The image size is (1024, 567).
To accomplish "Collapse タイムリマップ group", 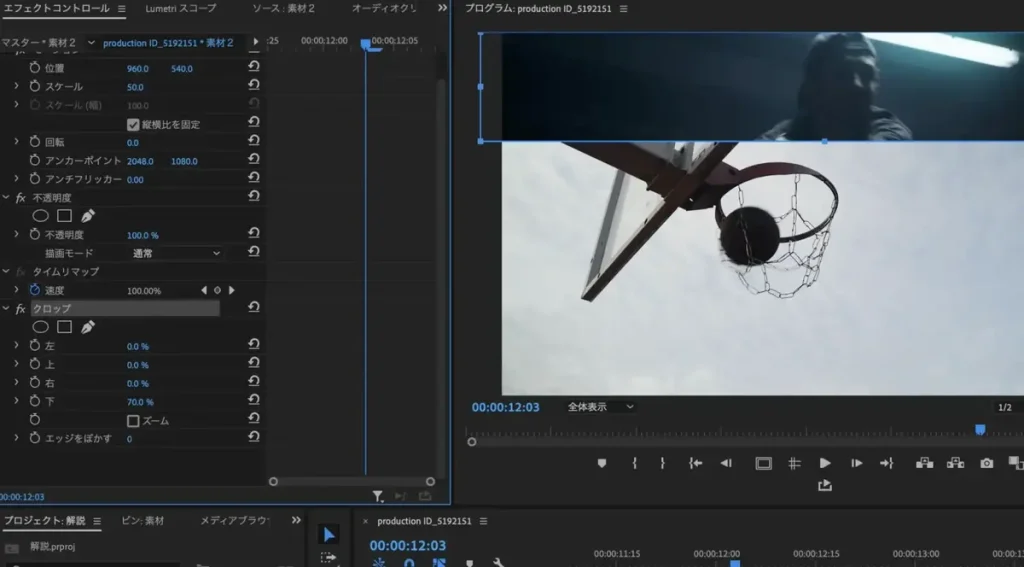I will click(6, 271).
